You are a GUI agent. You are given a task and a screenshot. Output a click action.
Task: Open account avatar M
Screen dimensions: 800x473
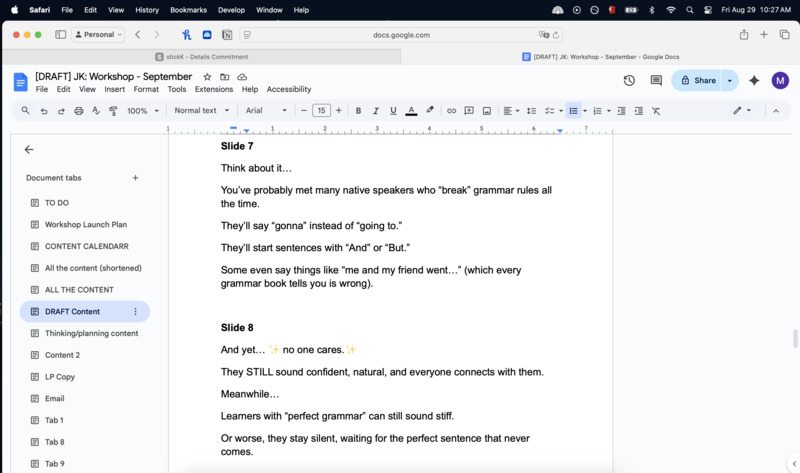[780, 81]
